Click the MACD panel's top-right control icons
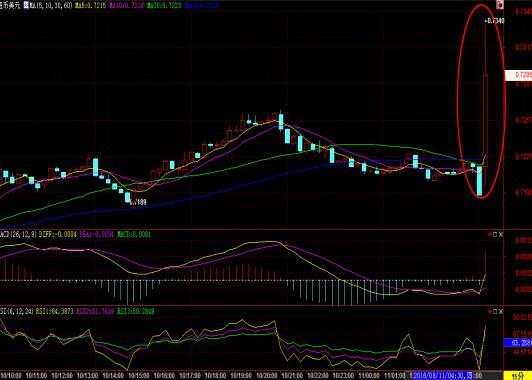 (x=496, y=234)
